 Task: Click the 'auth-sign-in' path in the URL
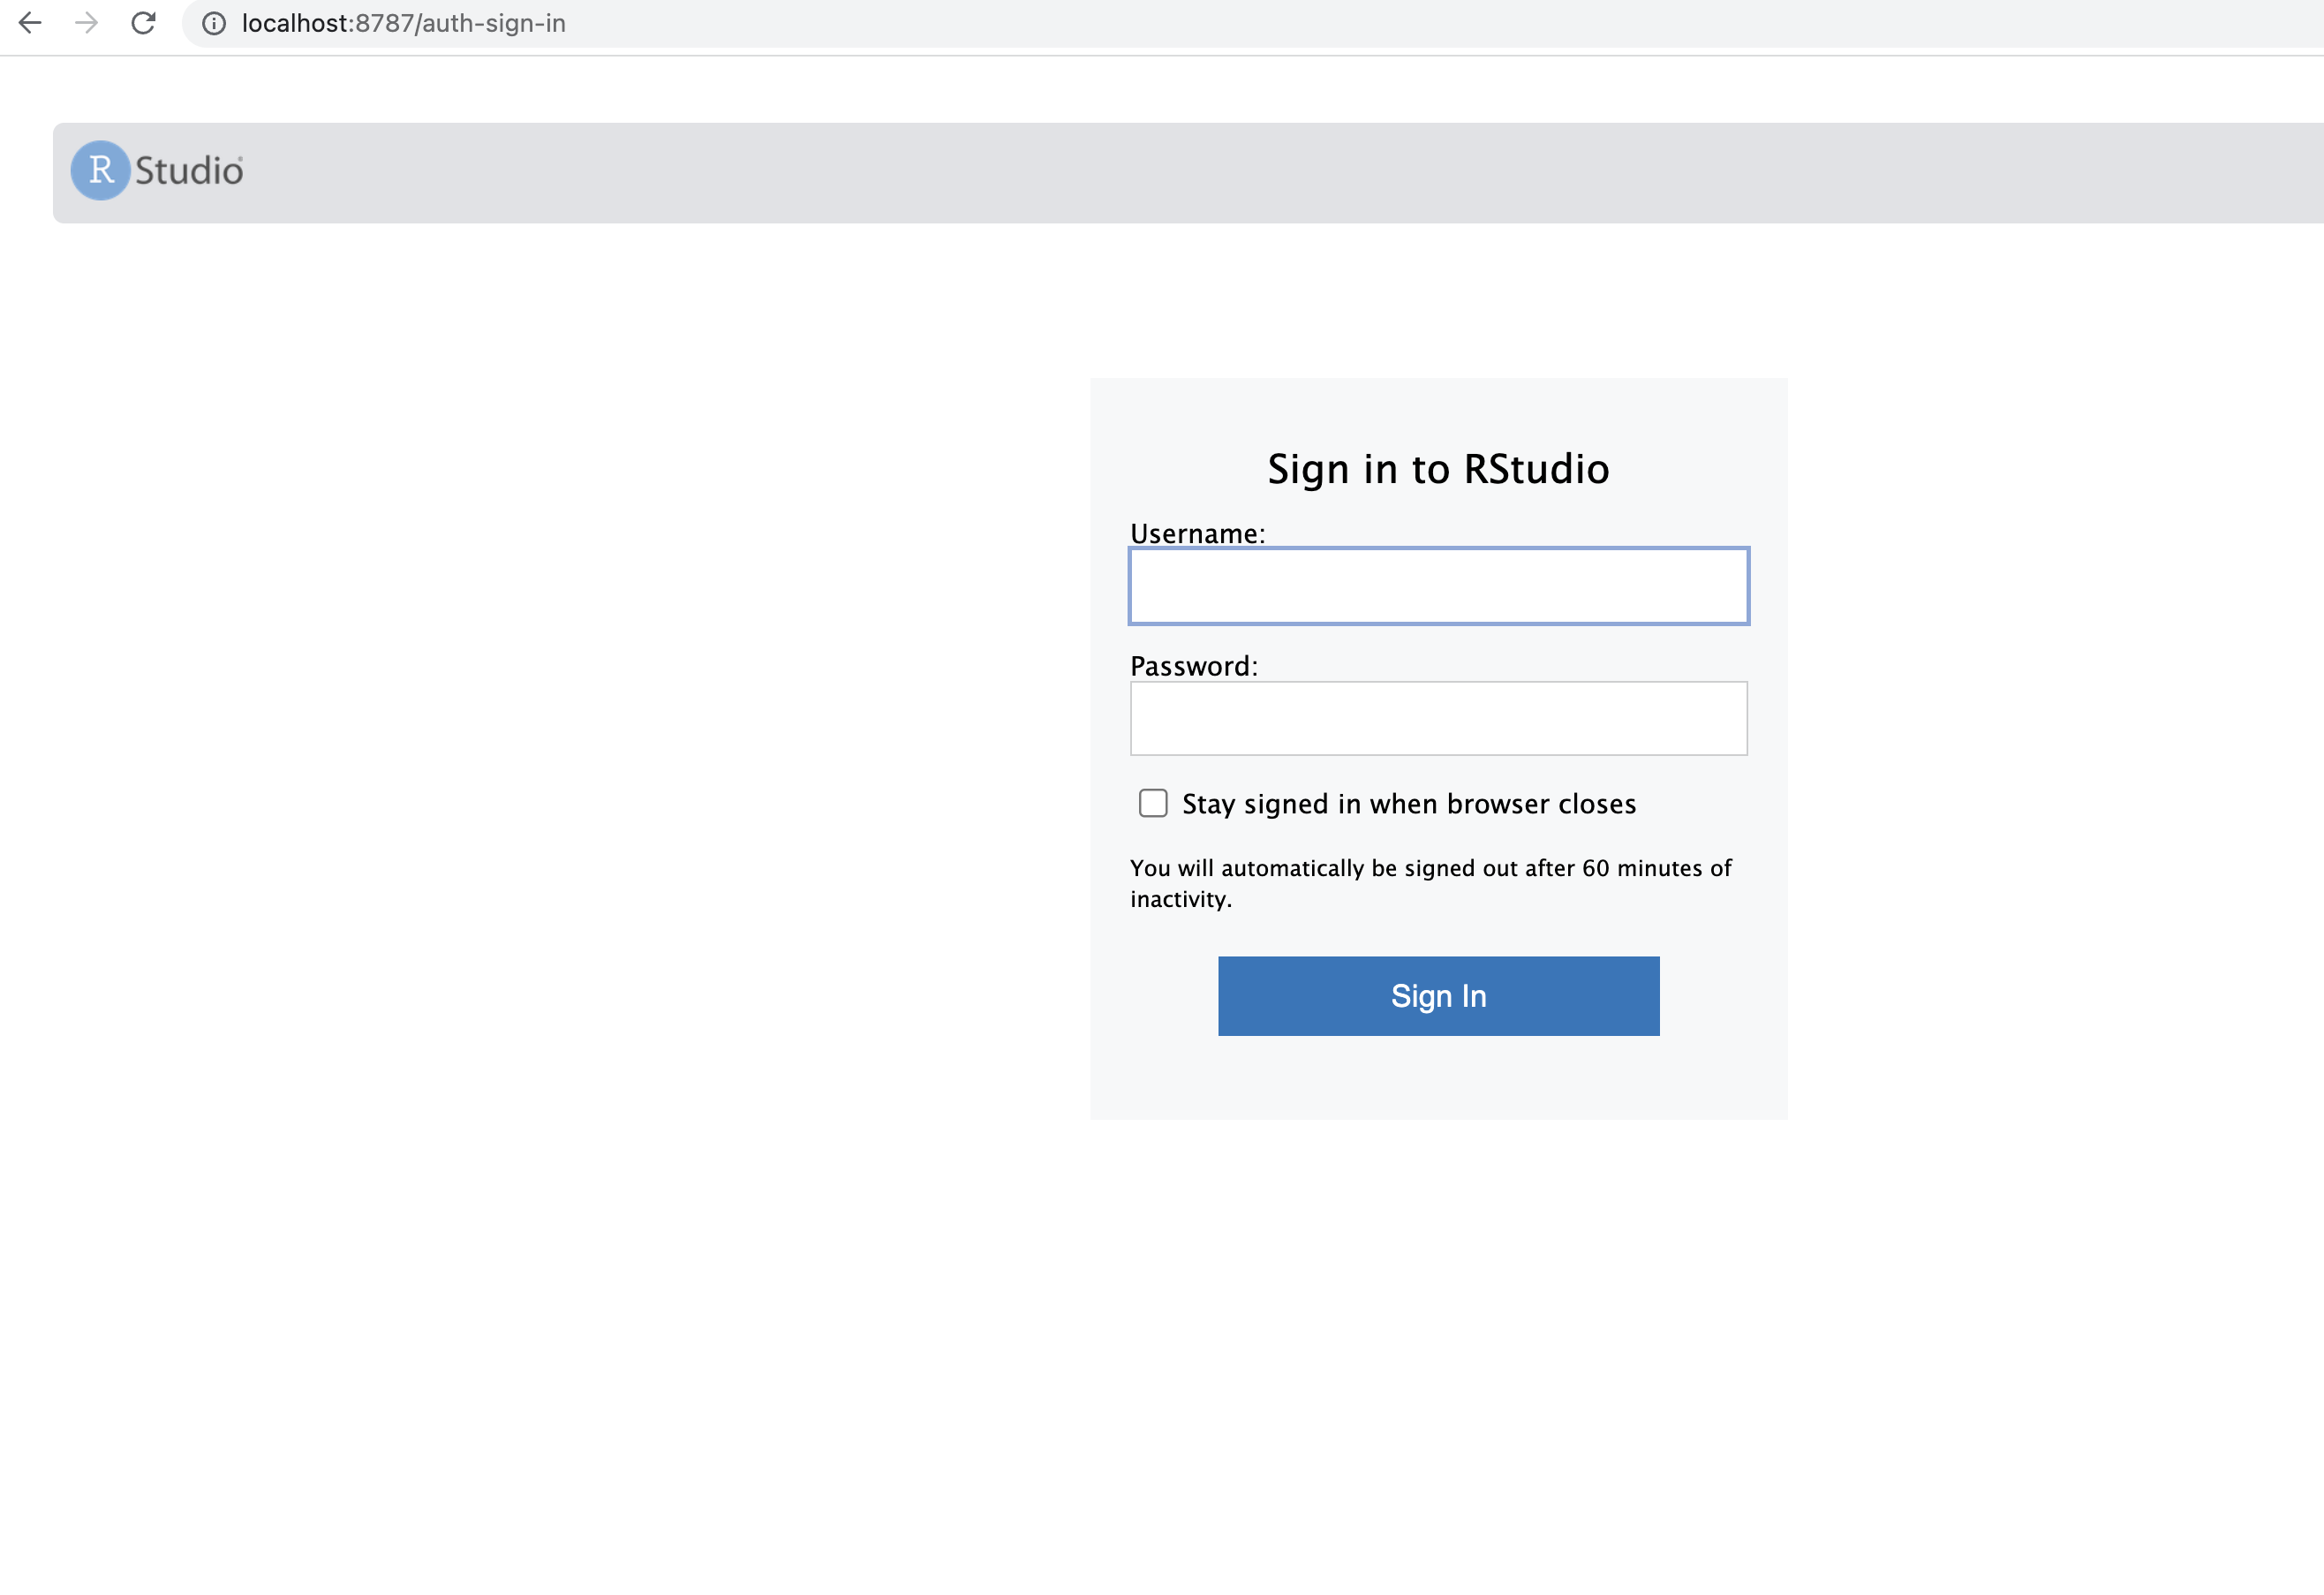pyautogui.click(x=494, y=23)
